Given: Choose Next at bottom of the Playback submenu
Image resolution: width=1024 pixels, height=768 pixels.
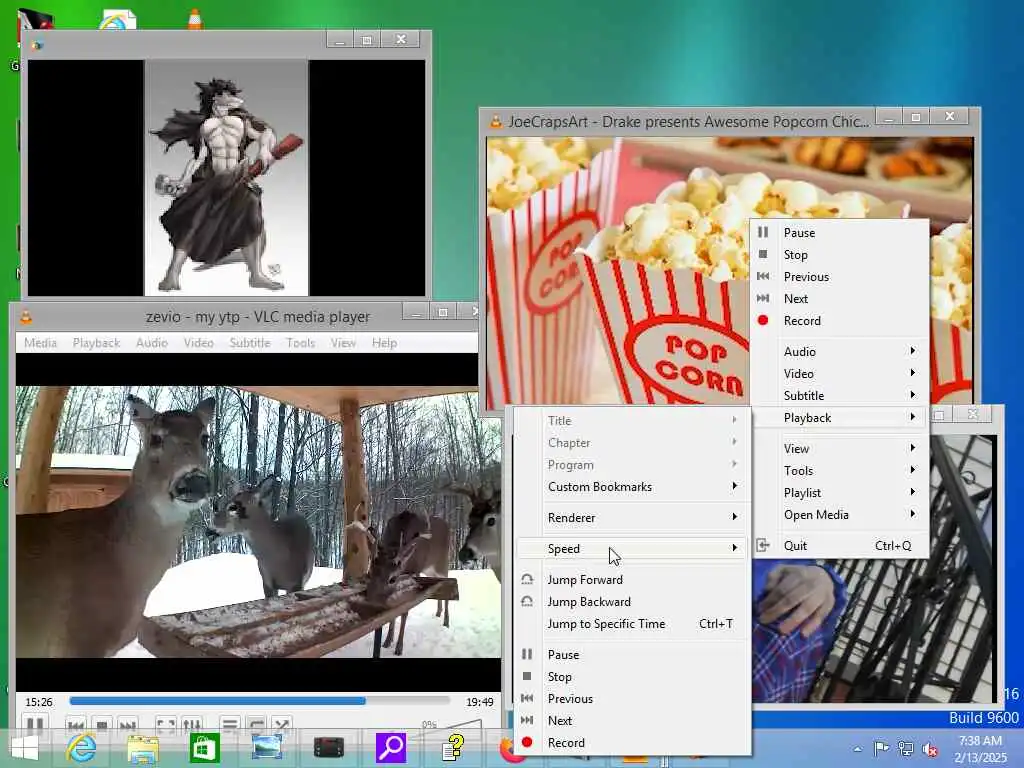Looking at the screenshot, I should coord(632,720).
